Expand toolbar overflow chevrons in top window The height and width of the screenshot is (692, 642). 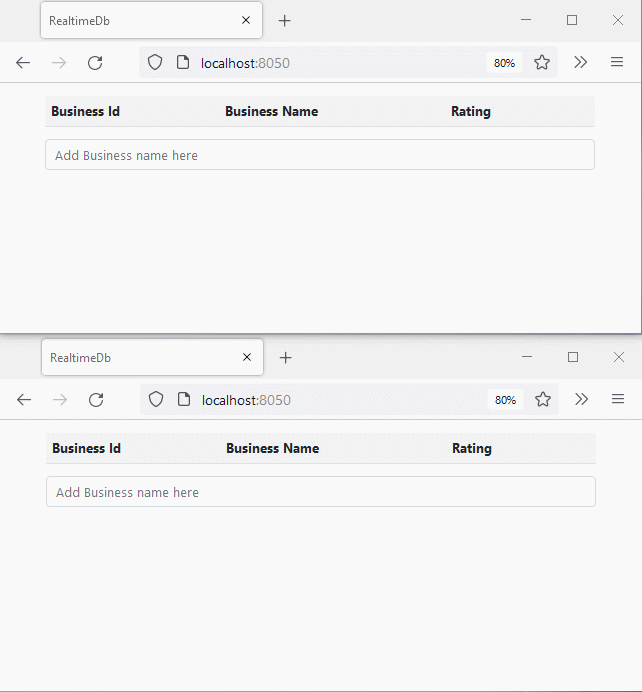click(581, 63)
